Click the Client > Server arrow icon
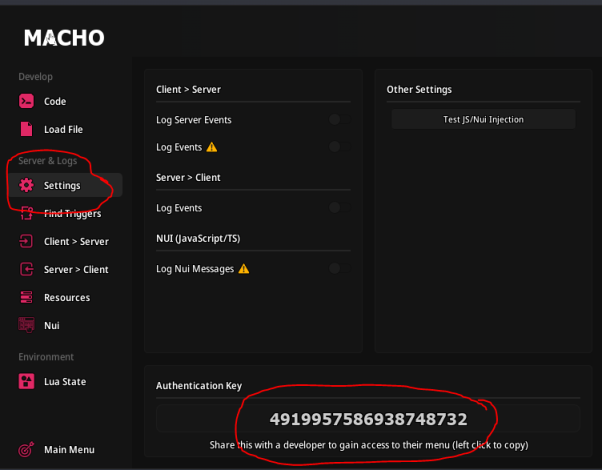Viewport: 602px width, 470px height. [26, 241]
